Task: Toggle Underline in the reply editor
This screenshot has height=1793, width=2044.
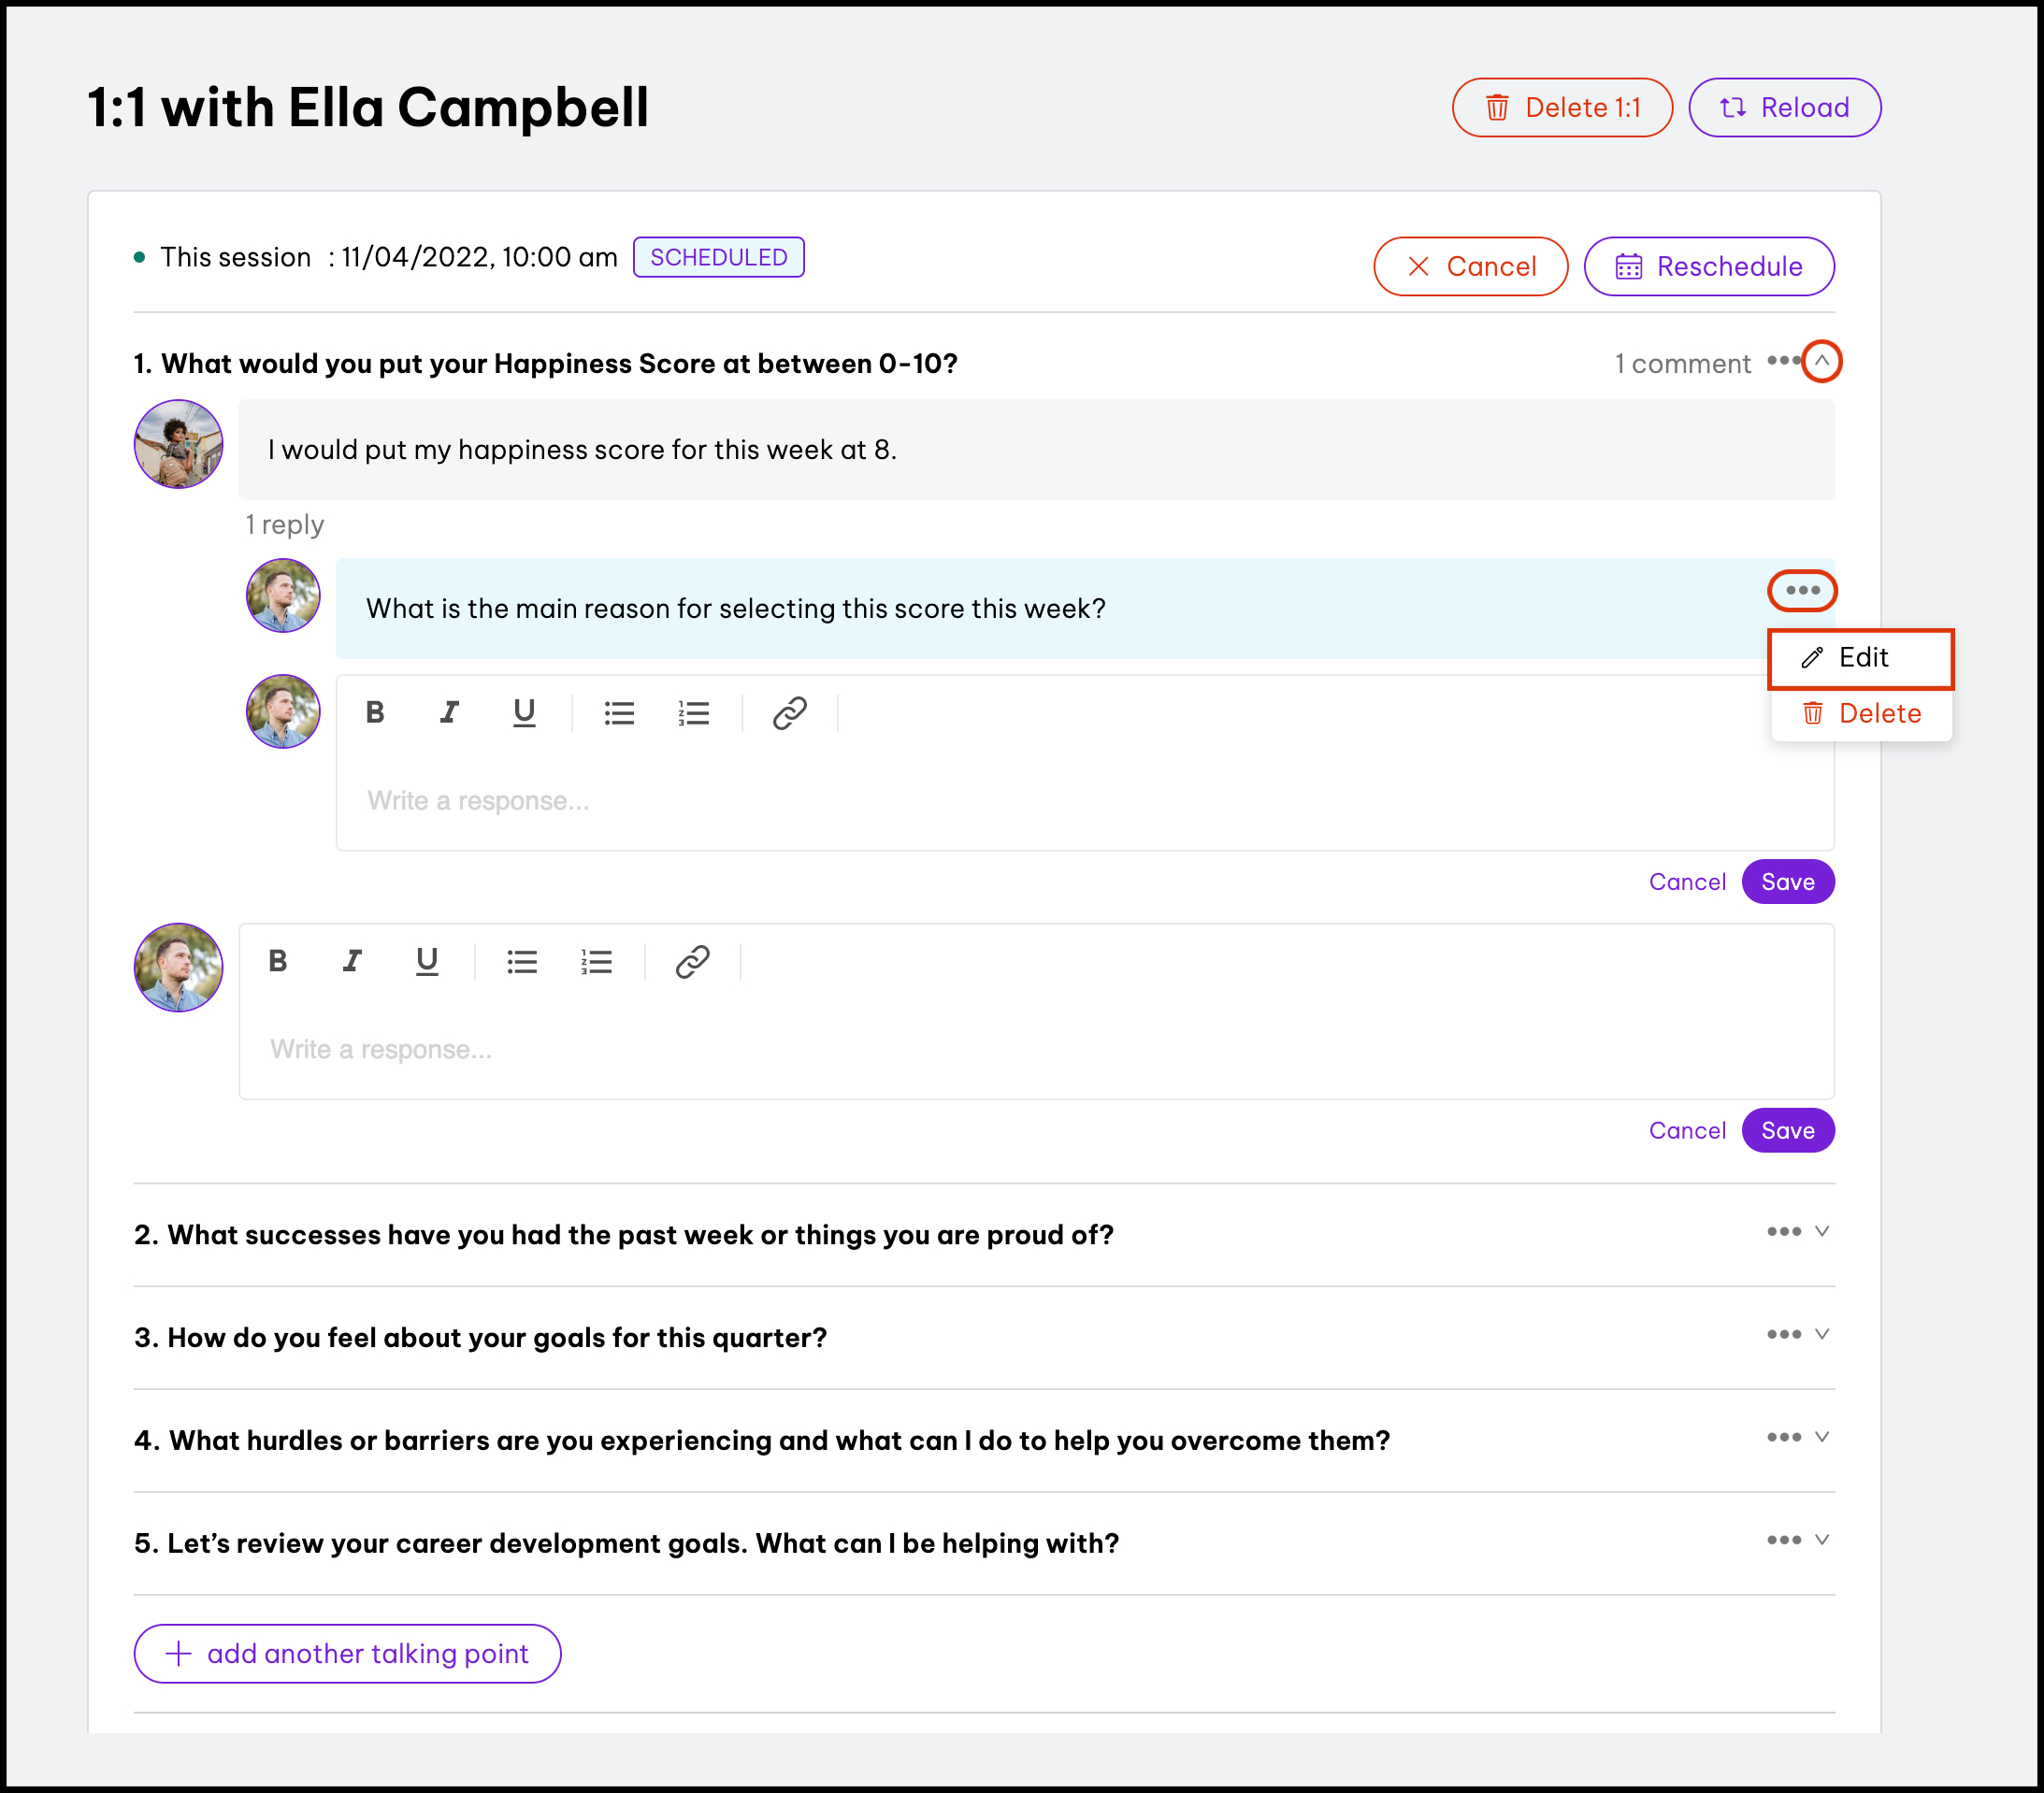Action: pos(523,713)
